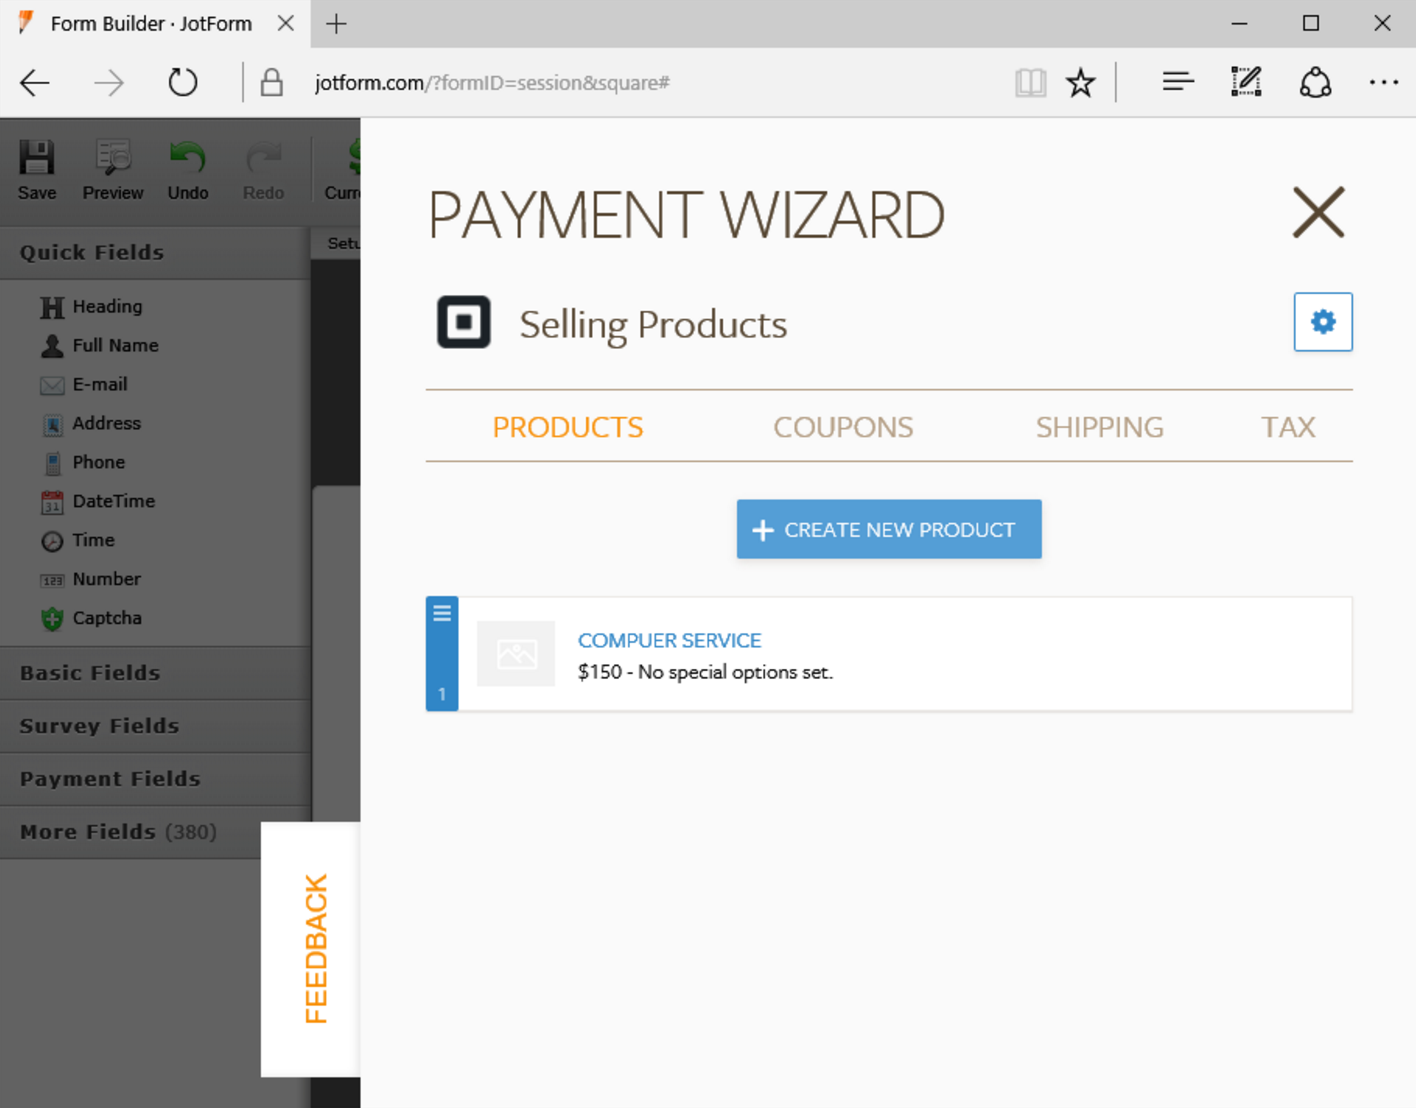
Task: Expand the Basic Fields section
Action: tap(90, 673)
